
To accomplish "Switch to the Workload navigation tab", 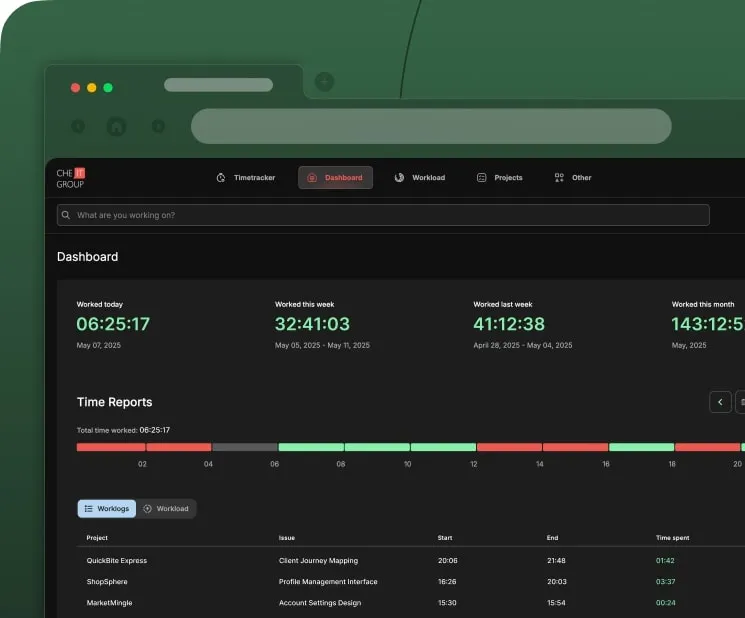I will click(x=420, y=178).
